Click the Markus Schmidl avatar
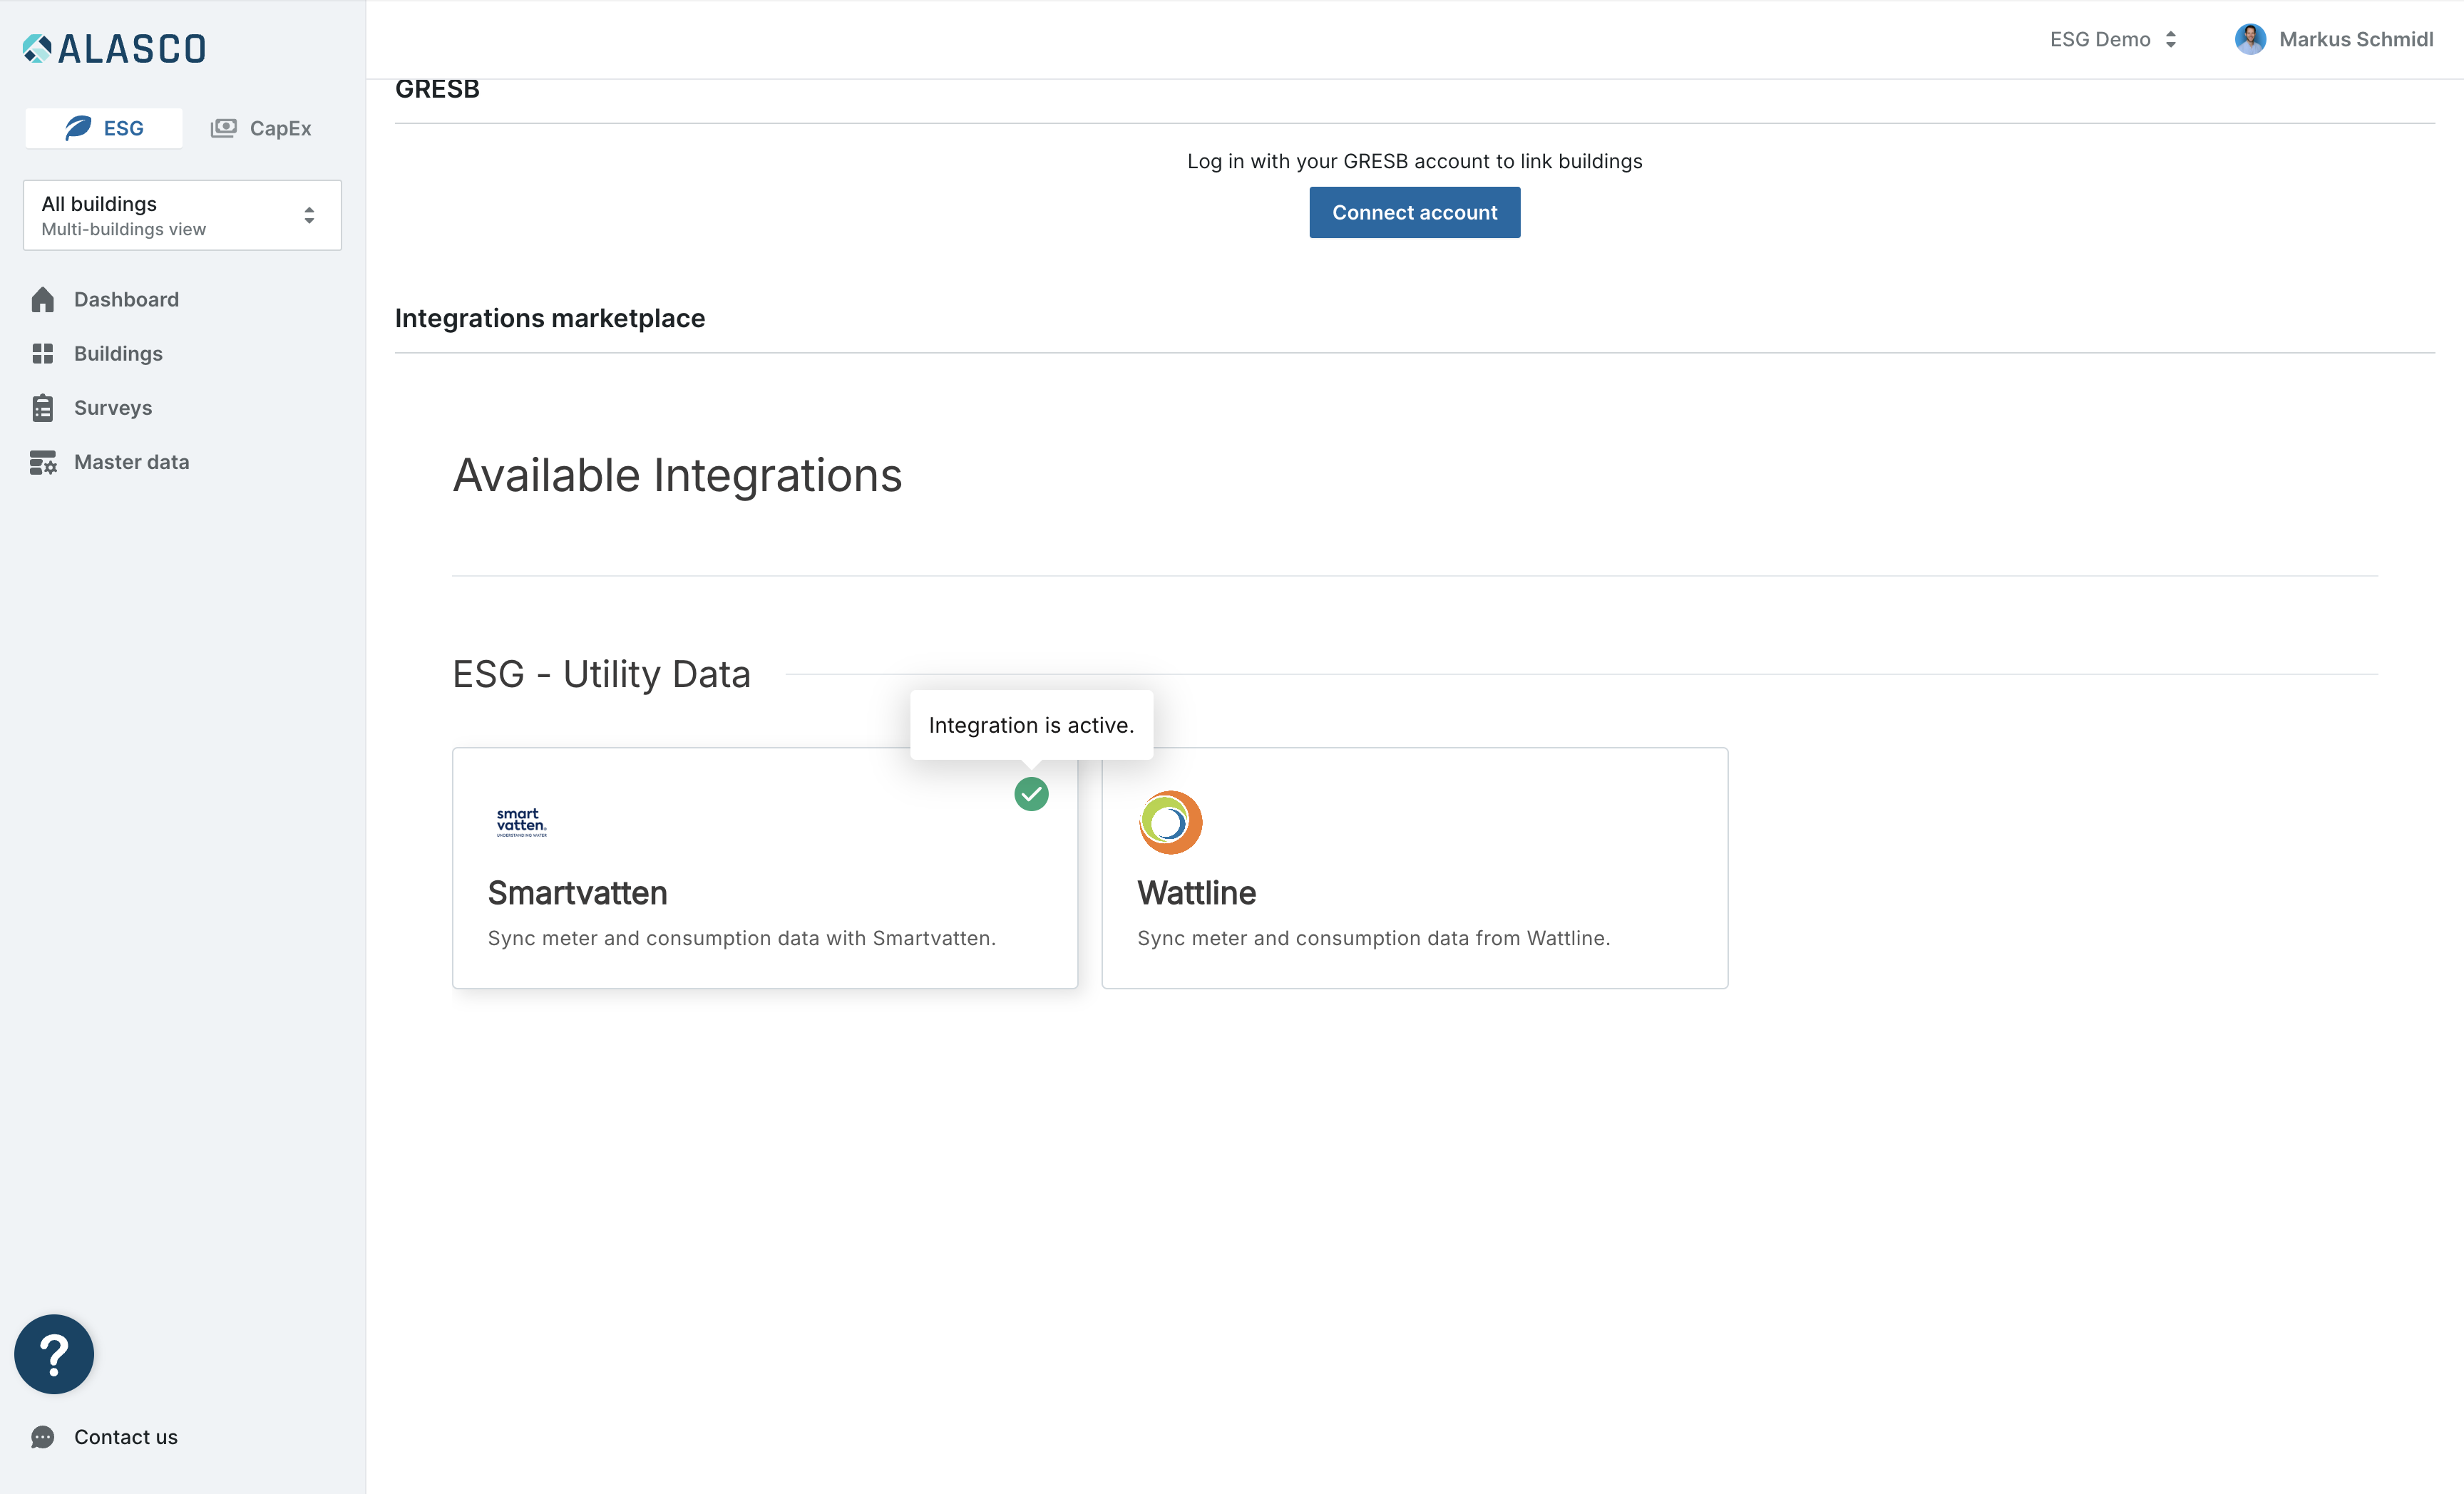Screen dimensions: 2464x1494 [x=2250, y=39]
